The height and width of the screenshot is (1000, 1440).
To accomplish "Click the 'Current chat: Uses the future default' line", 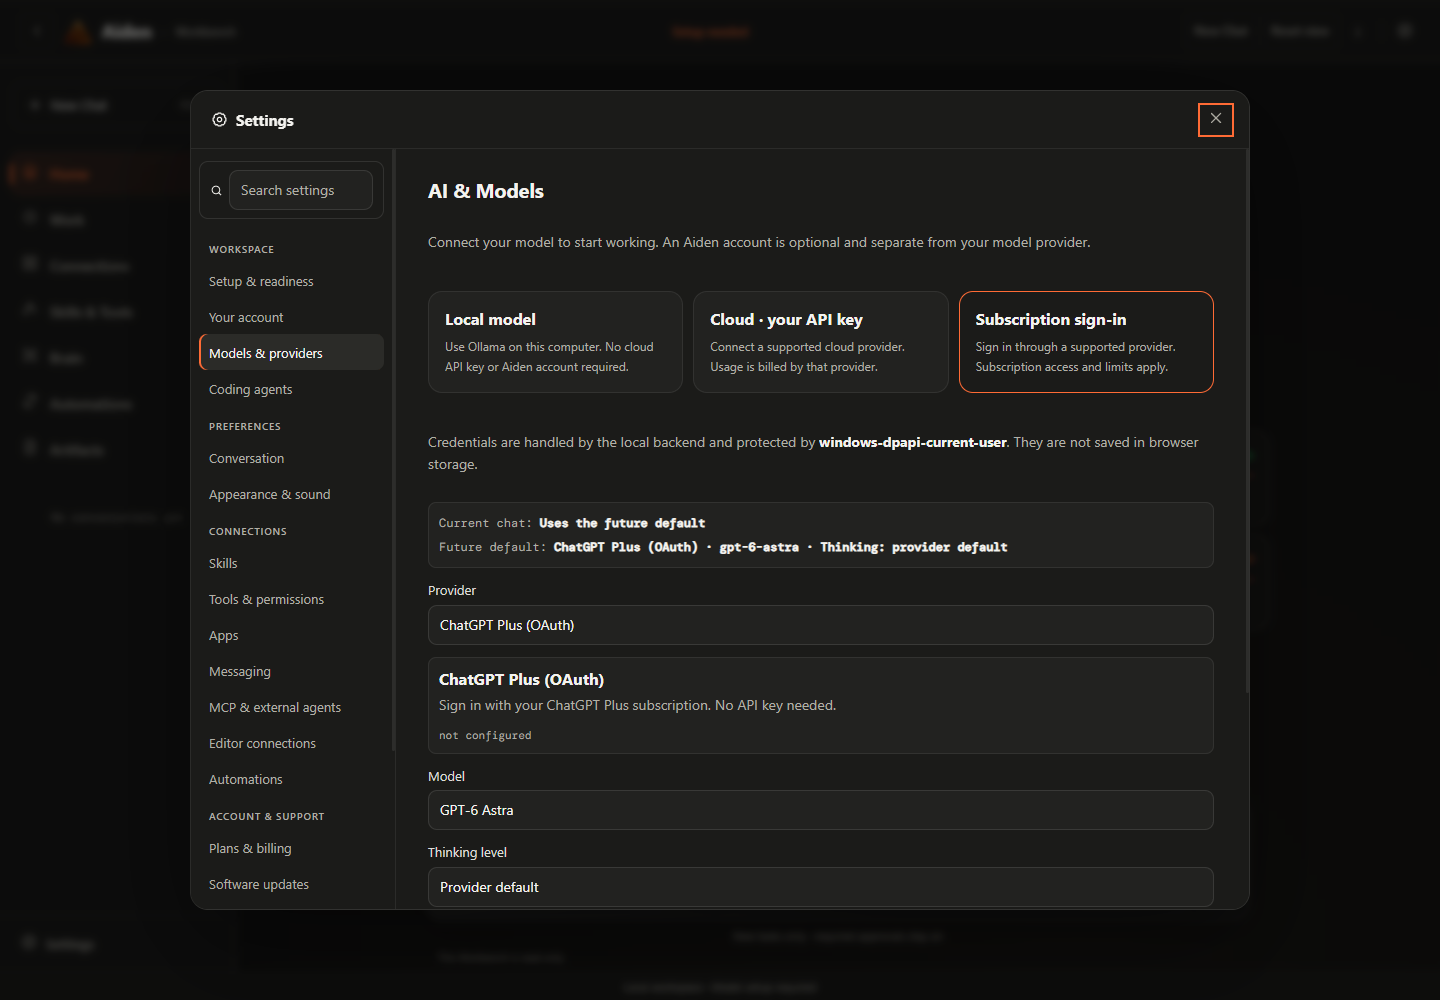I will pos(572,523).
